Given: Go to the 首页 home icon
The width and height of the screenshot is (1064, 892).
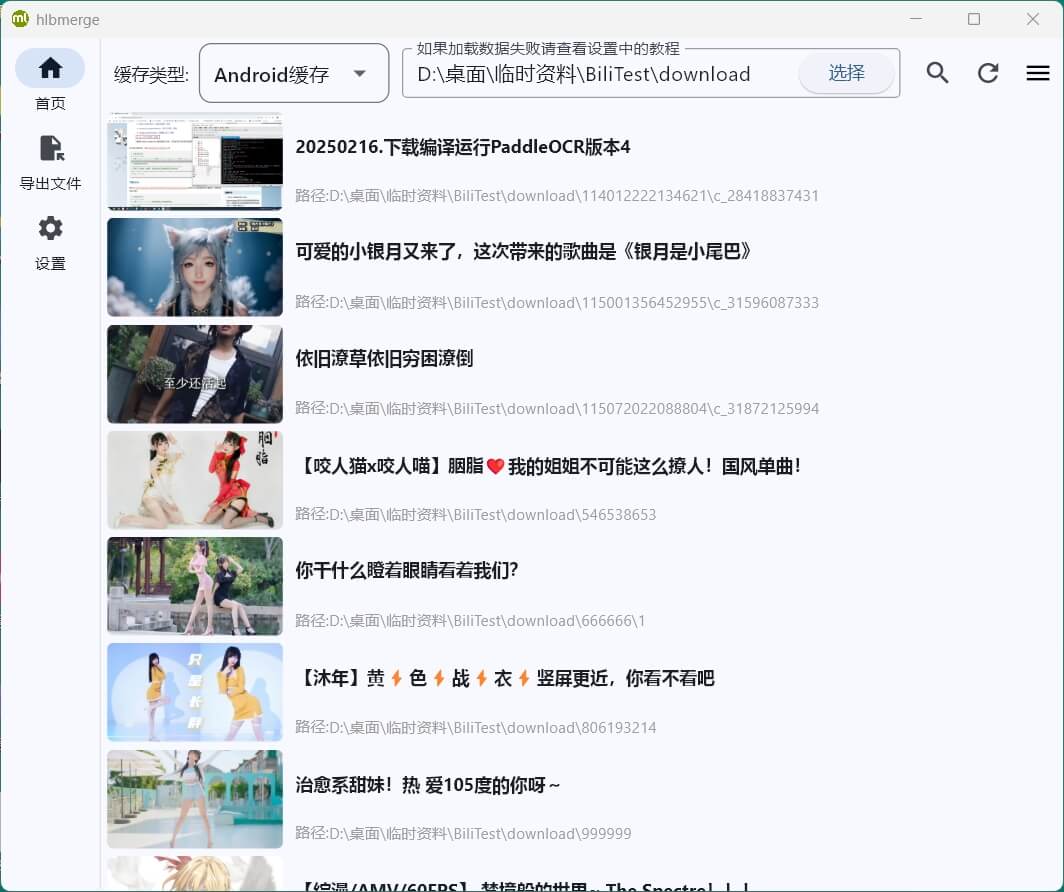Looking at the screenshot, I should (x=50, y=68).
